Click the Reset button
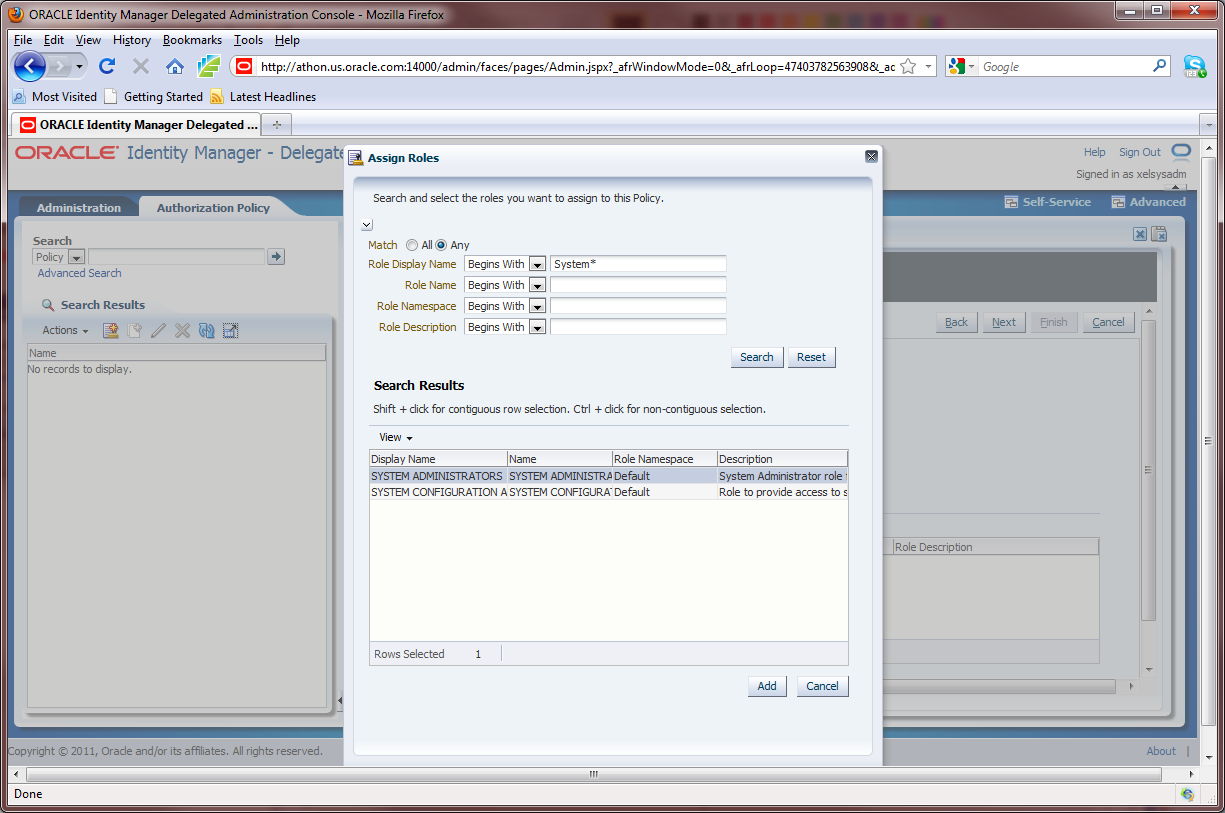Screen dimensions: 1225x813 [x=811, y=357]
